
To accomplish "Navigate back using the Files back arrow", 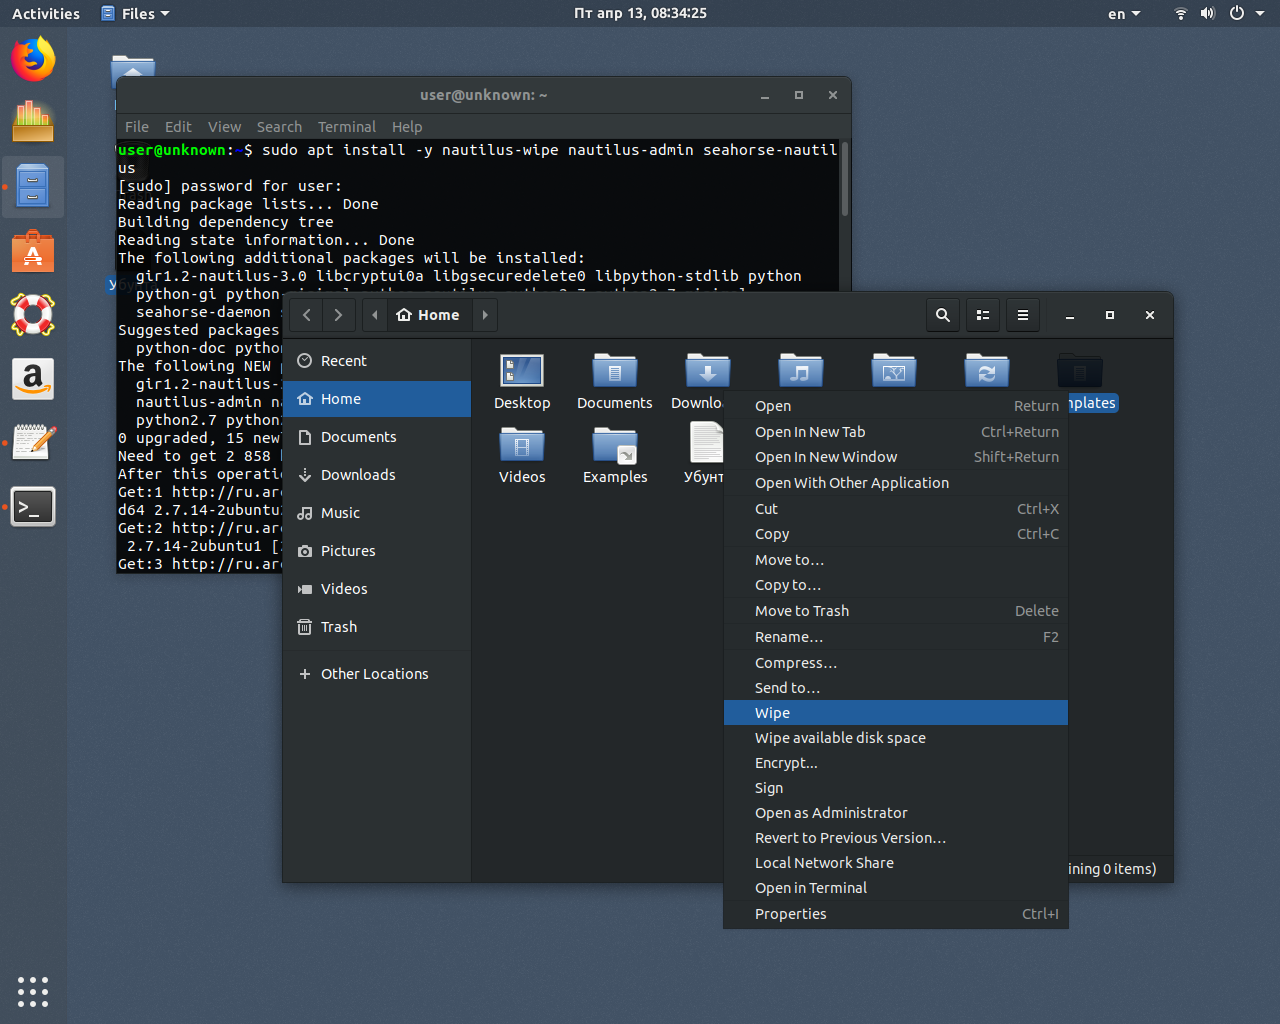I will tap(307, 315).
